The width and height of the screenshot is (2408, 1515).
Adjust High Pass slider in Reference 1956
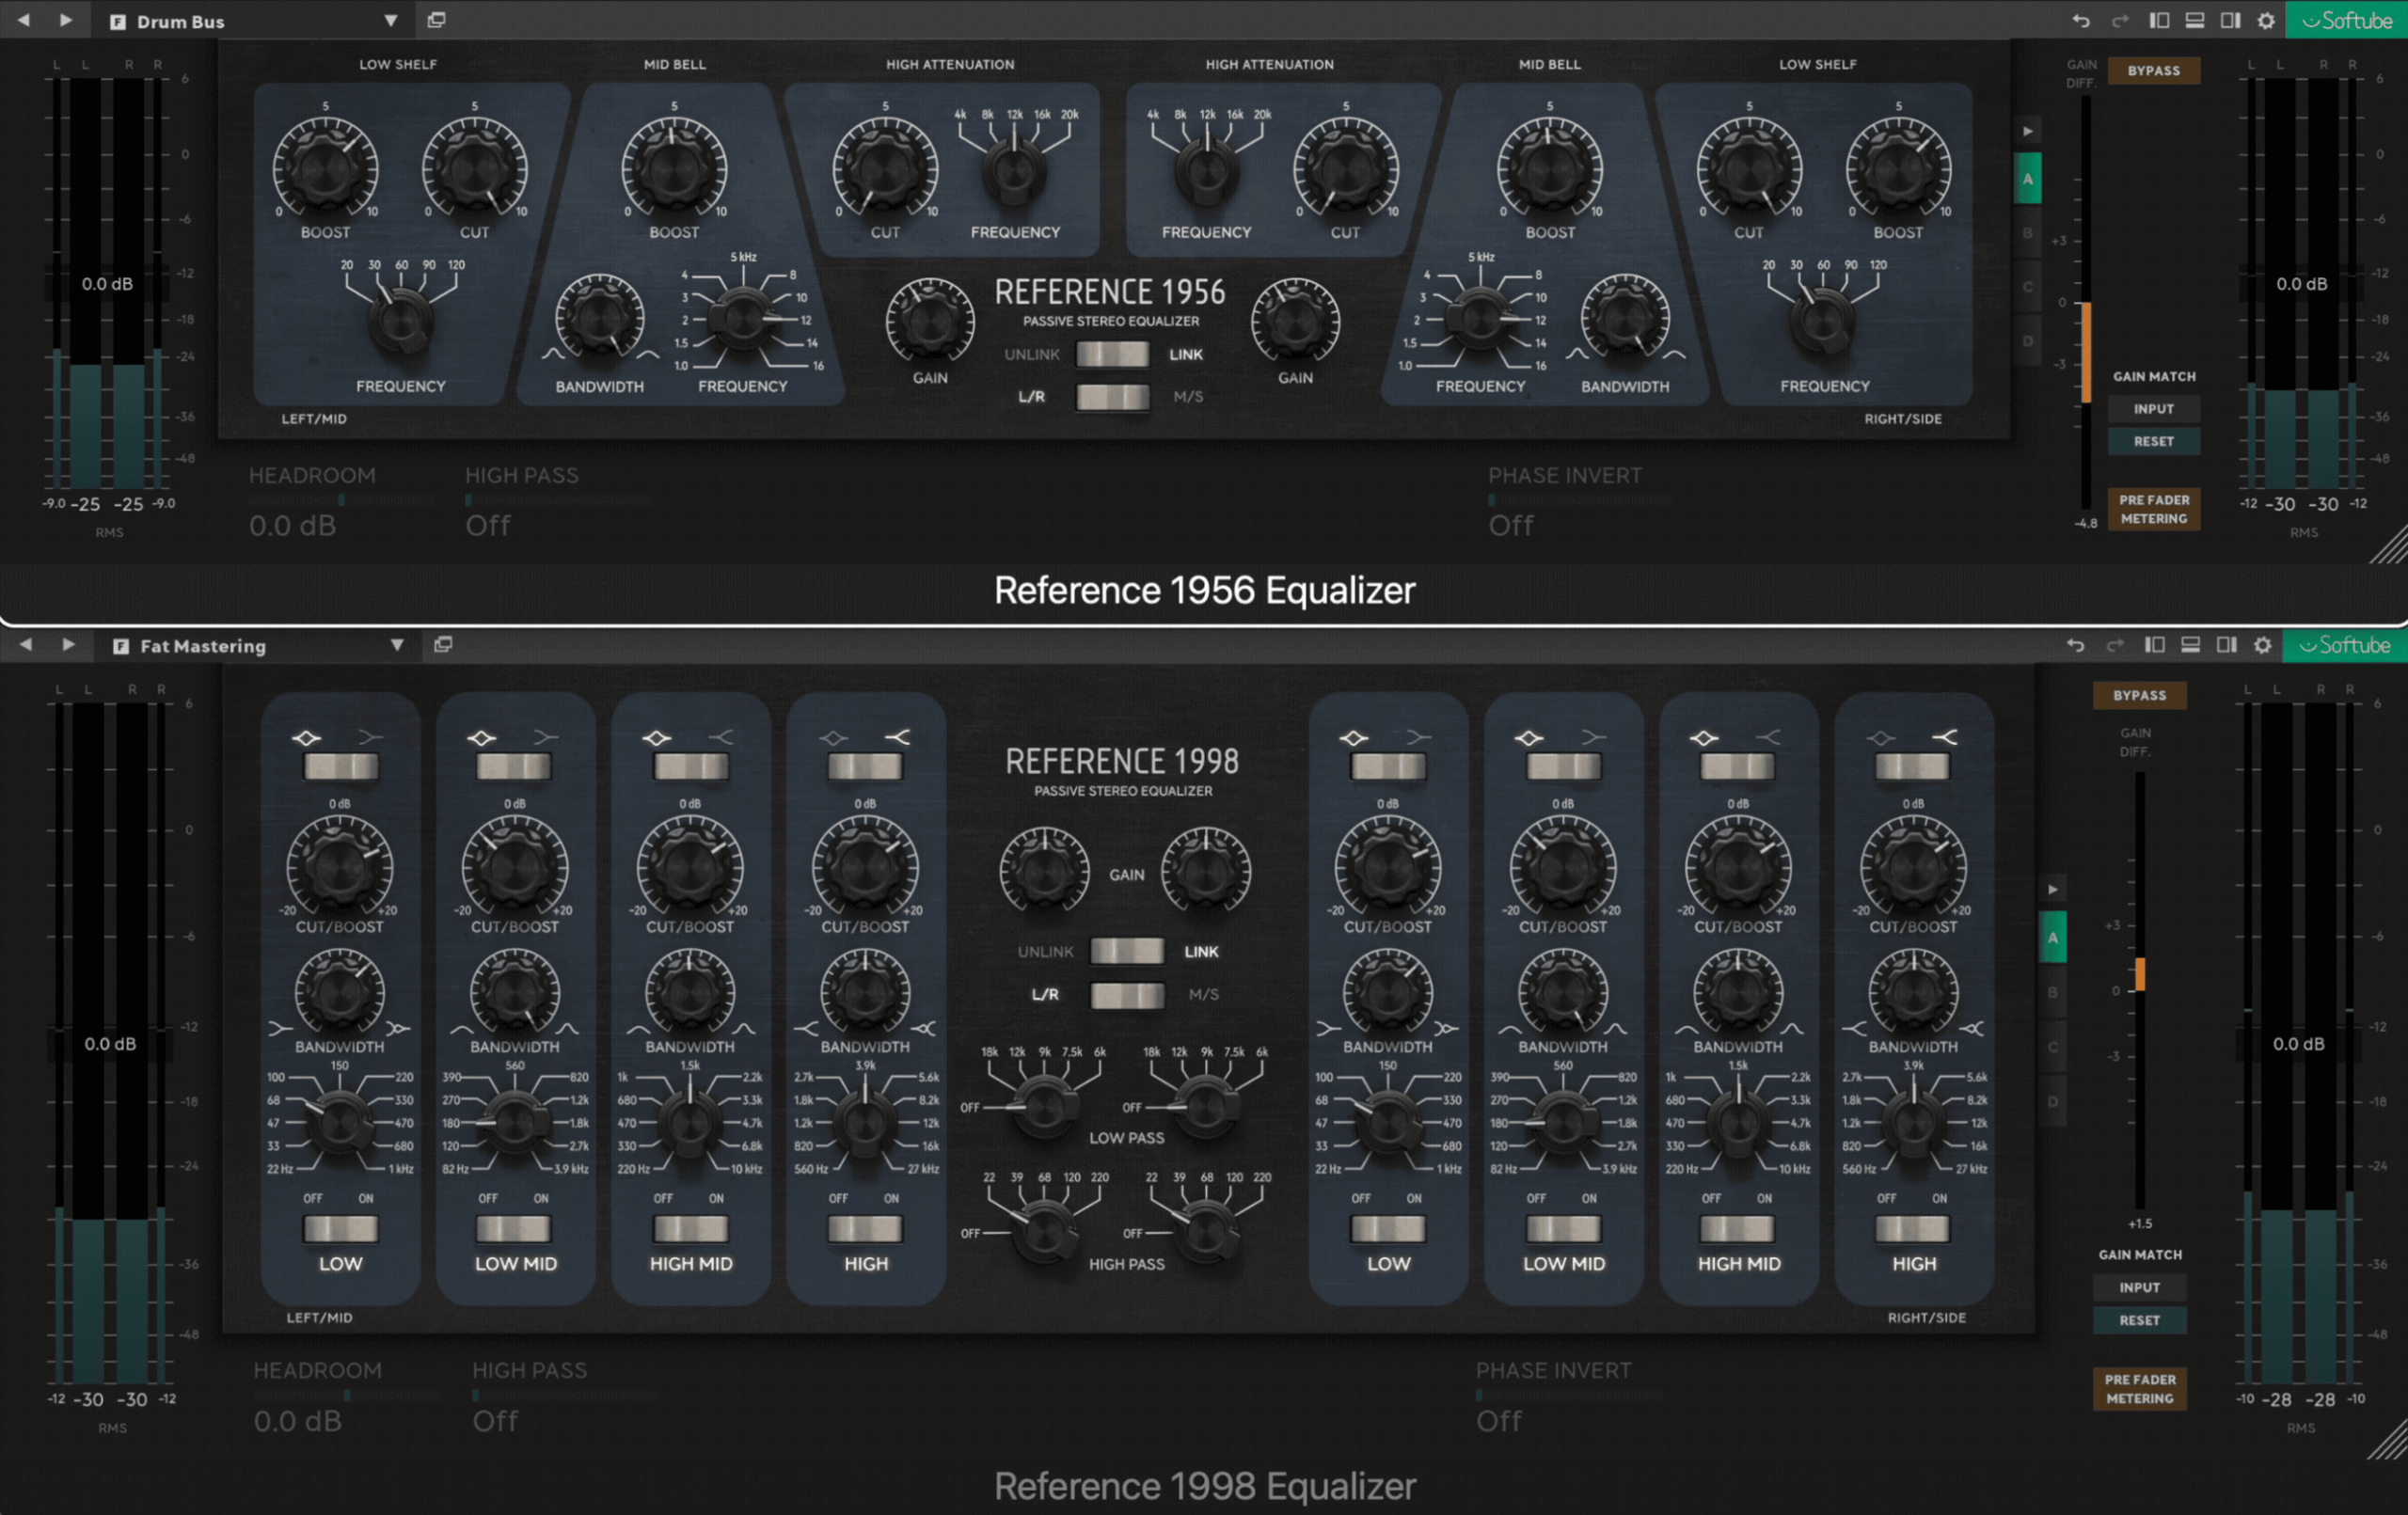557,500
